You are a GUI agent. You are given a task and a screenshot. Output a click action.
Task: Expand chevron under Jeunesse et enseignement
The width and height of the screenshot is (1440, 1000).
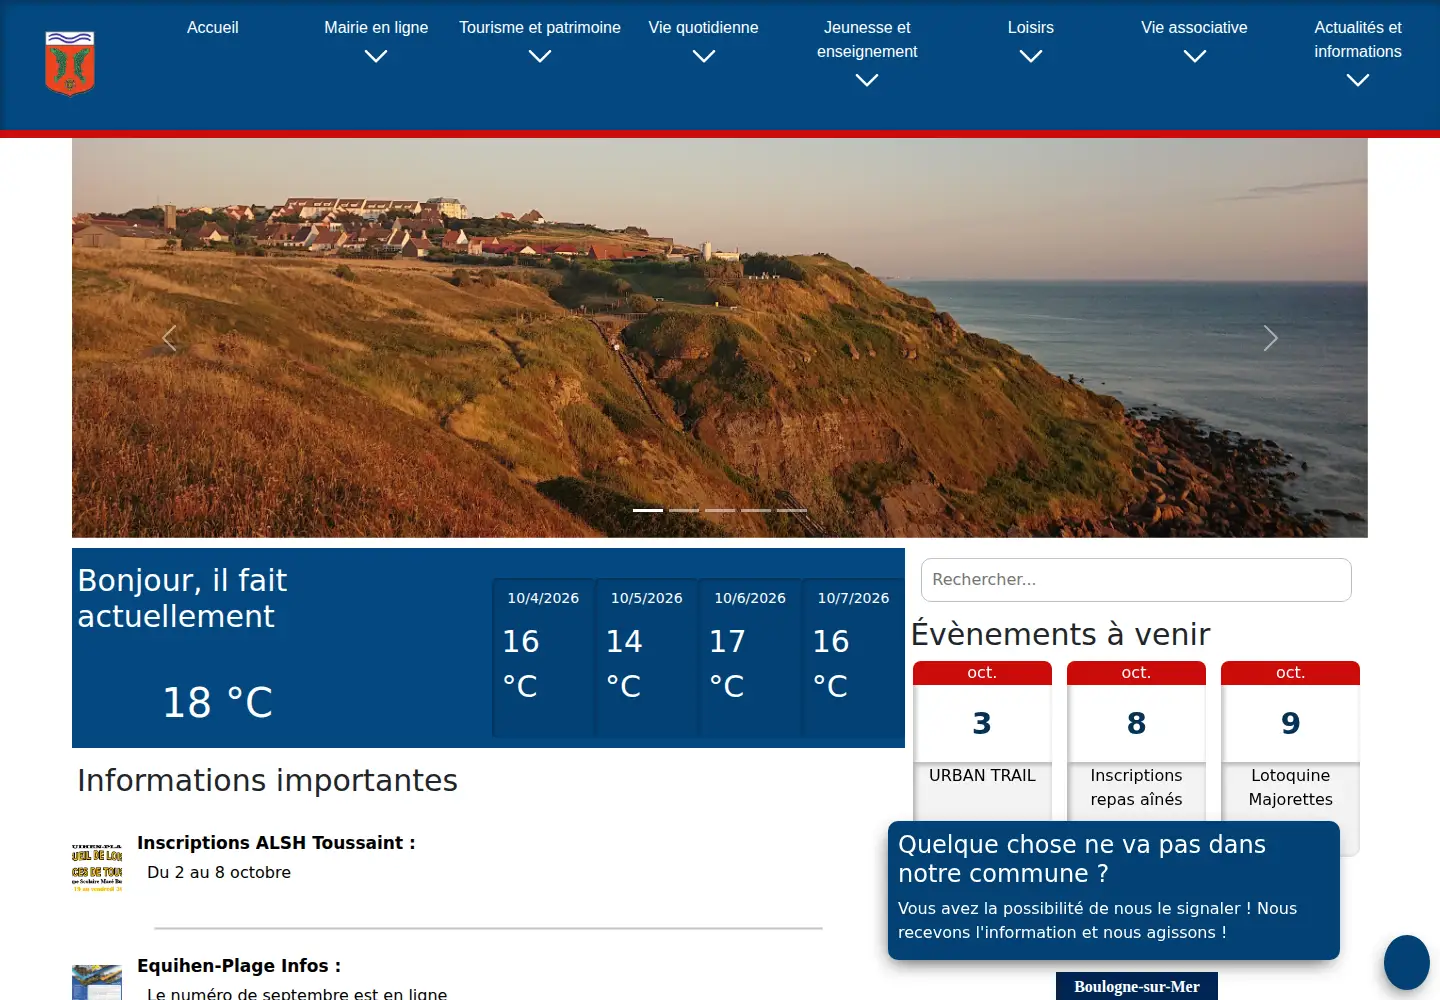[867, 81]
